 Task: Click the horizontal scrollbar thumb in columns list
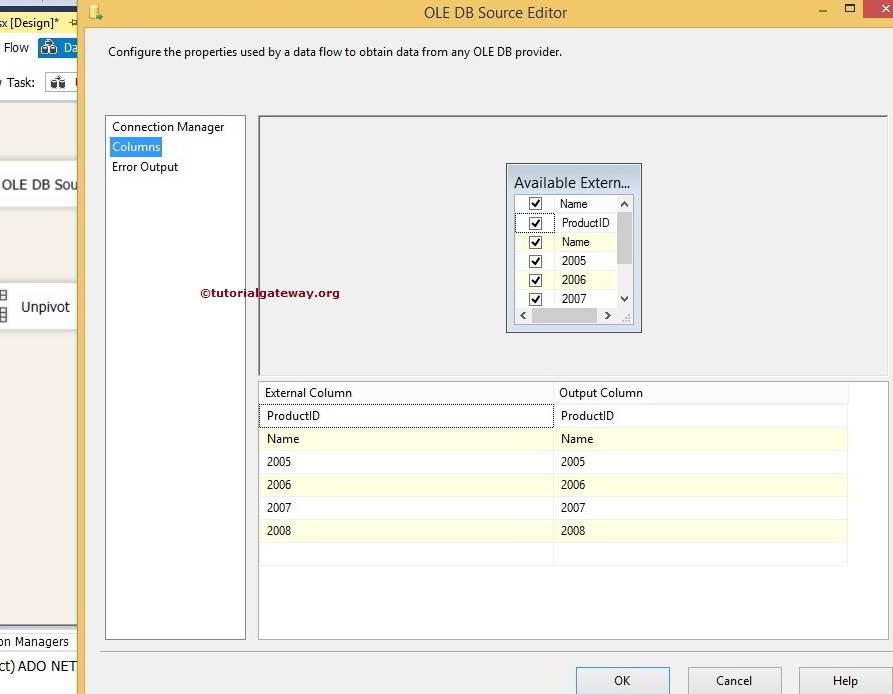click(564, 315)
